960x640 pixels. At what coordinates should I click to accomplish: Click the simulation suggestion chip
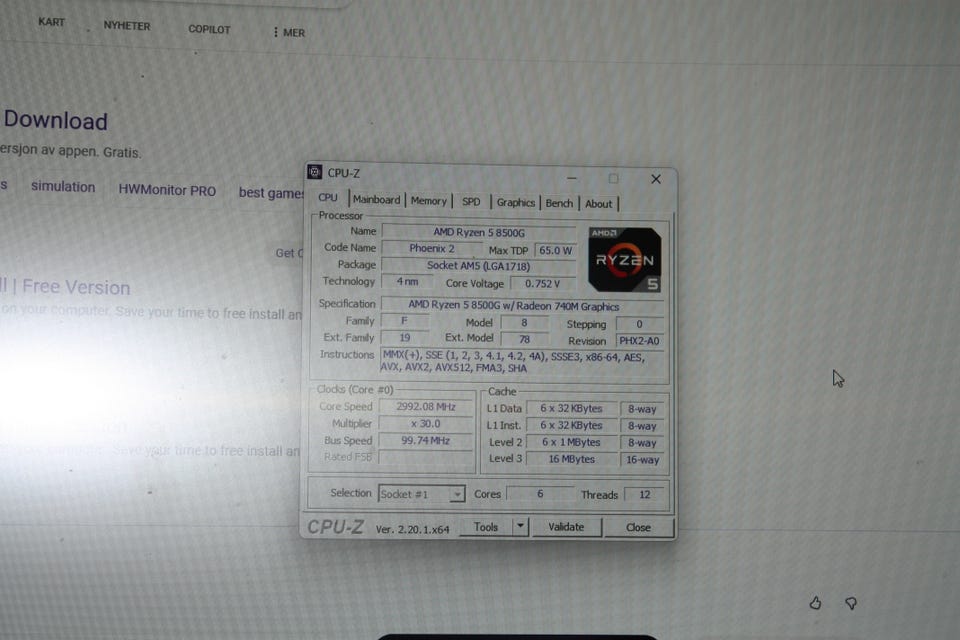pos(63,187)
